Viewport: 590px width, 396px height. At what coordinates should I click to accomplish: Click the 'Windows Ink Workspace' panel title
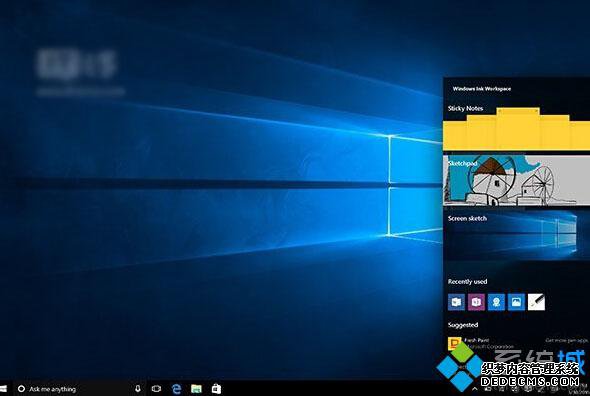click(x=482, y=89)
